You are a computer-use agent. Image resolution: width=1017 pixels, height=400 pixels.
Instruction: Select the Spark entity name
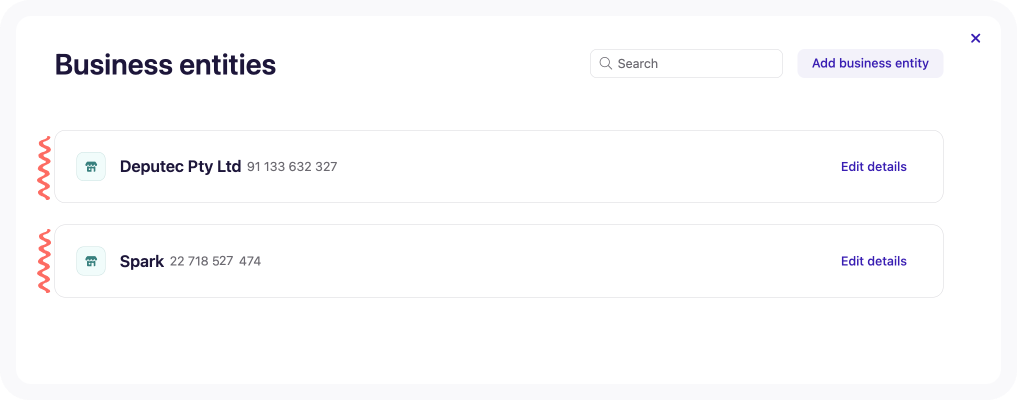click(142, 262)
